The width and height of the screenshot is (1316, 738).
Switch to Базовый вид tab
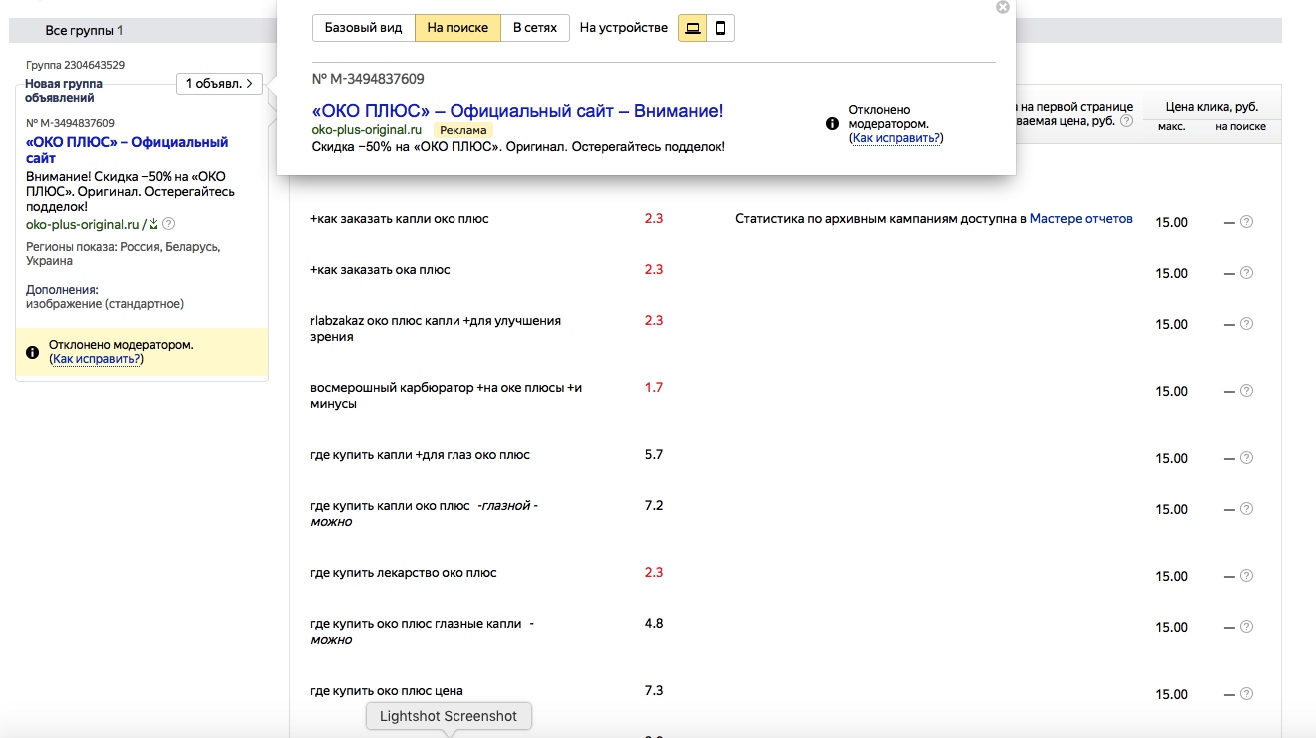click(x=364, y=28)
